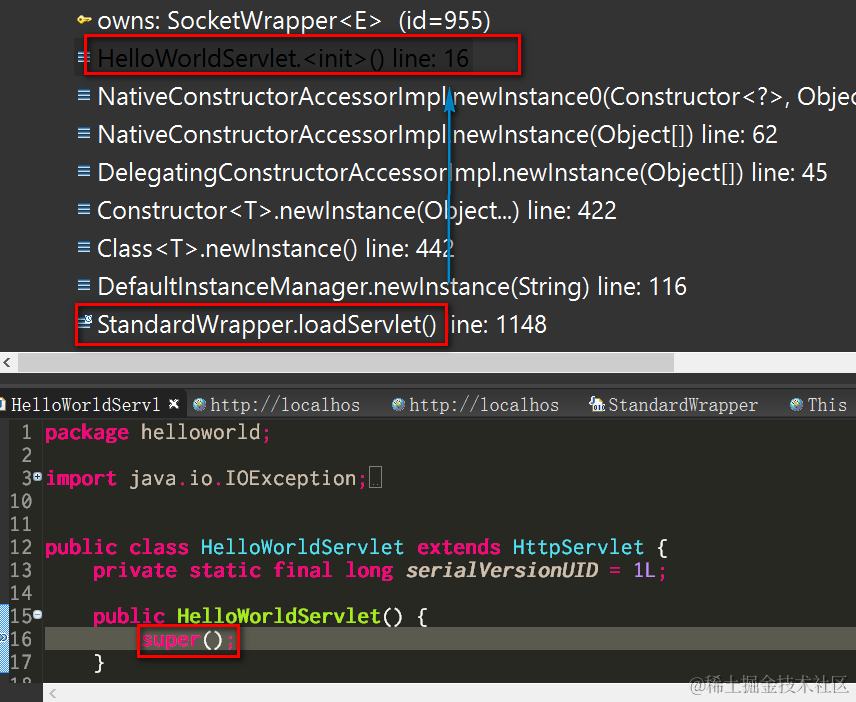Click the HelloWorldServlet class name on line 12
Image resolution: width=856 pixels, height=702 pixels.
302,548
